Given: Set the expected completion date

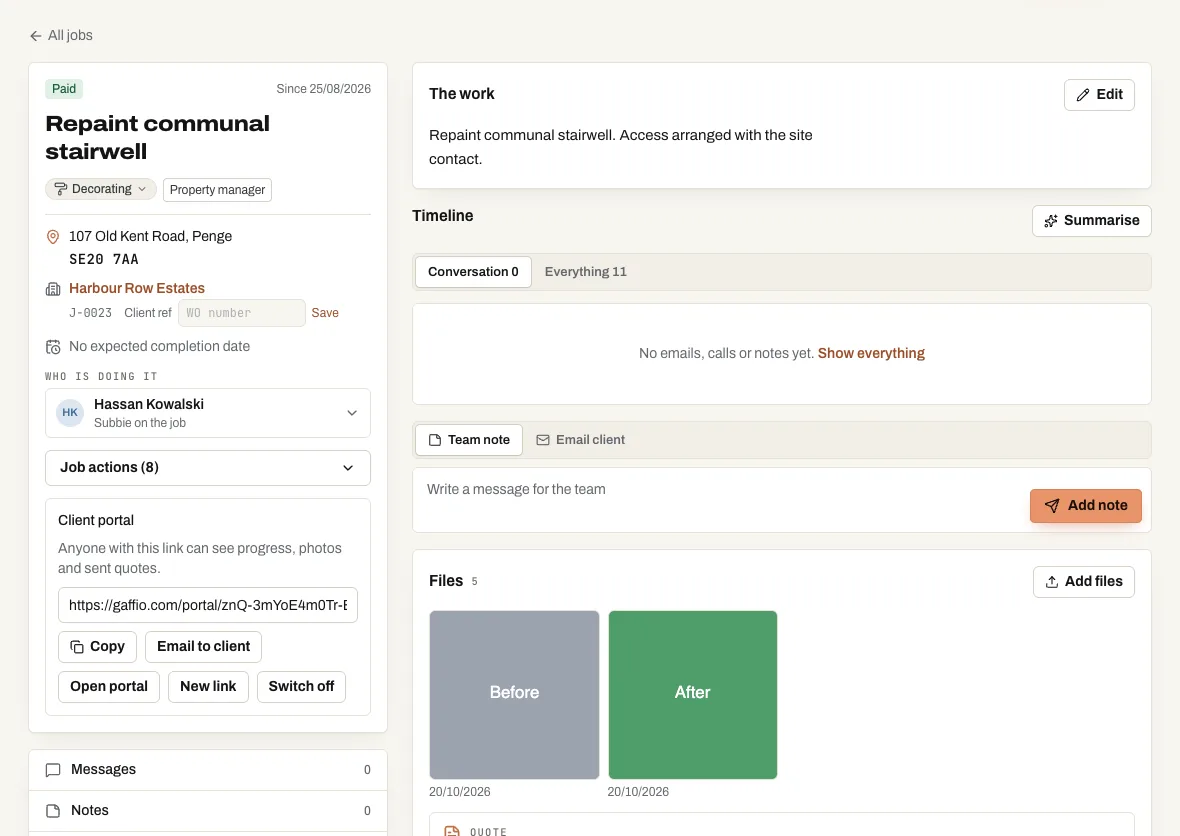Looking at the screenshot, I should tap(160, 347).
